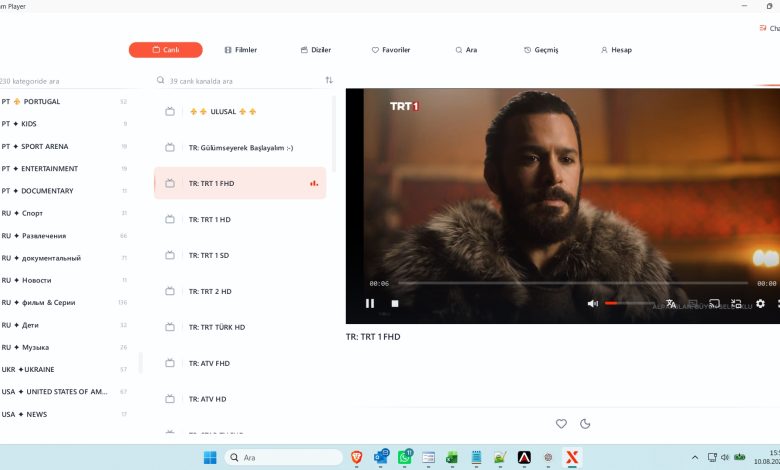Play TR: Gülümseyerek Başlayalım channel
Image resolution: width=780 pixels, height=470 pixels.
pyautogui.click(x=240, y=148)
